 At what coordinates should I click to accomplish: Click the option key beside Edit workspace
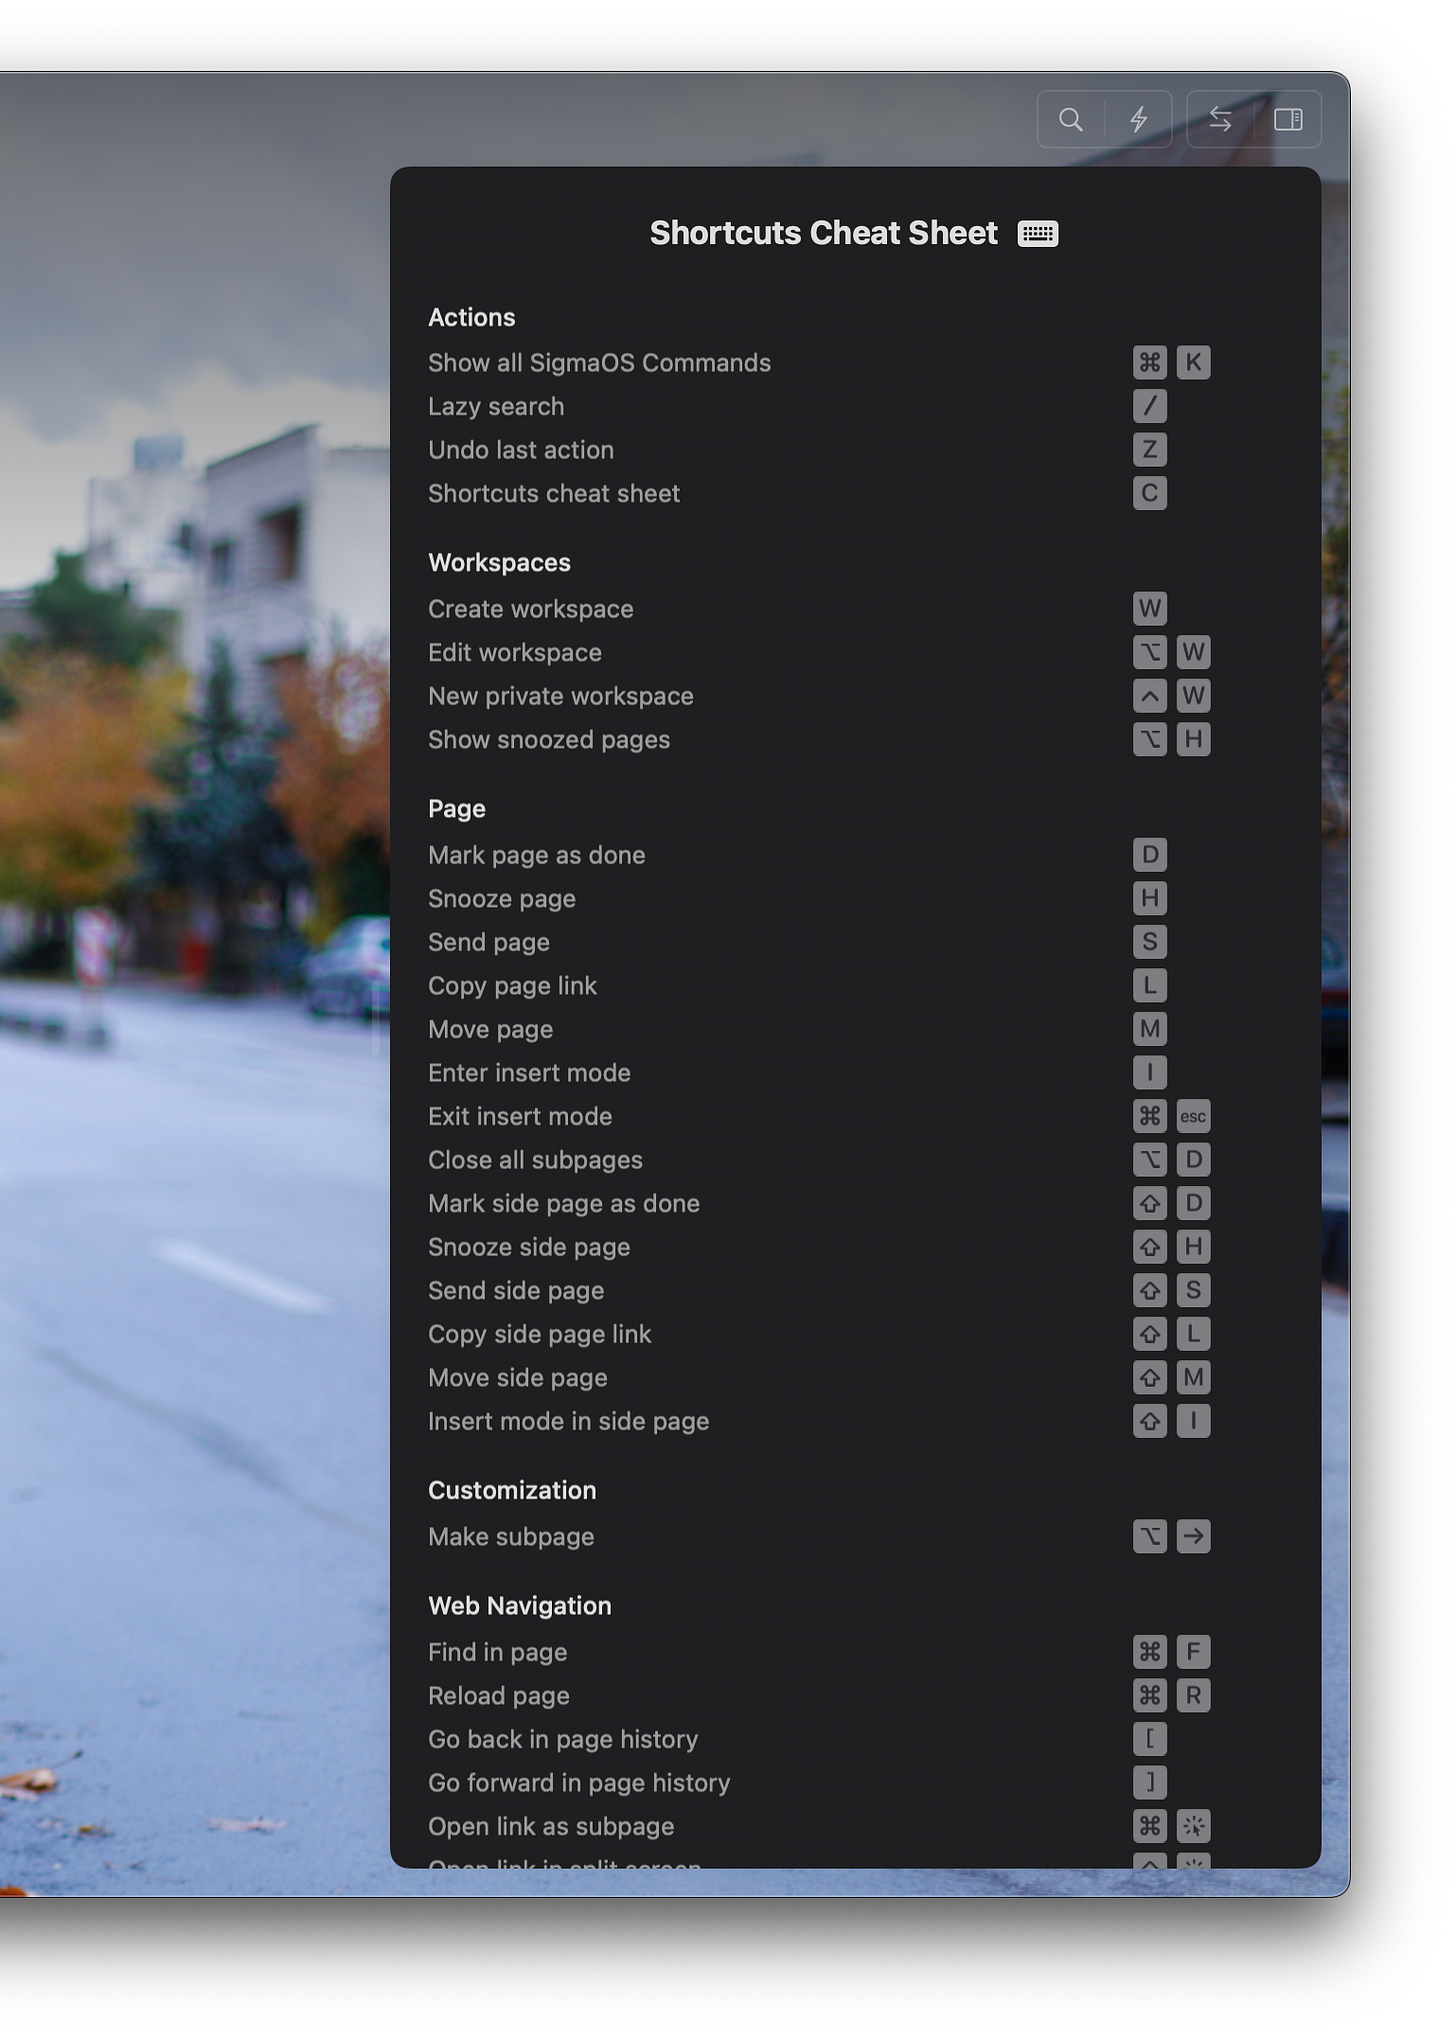click(x=1150, y=652)
